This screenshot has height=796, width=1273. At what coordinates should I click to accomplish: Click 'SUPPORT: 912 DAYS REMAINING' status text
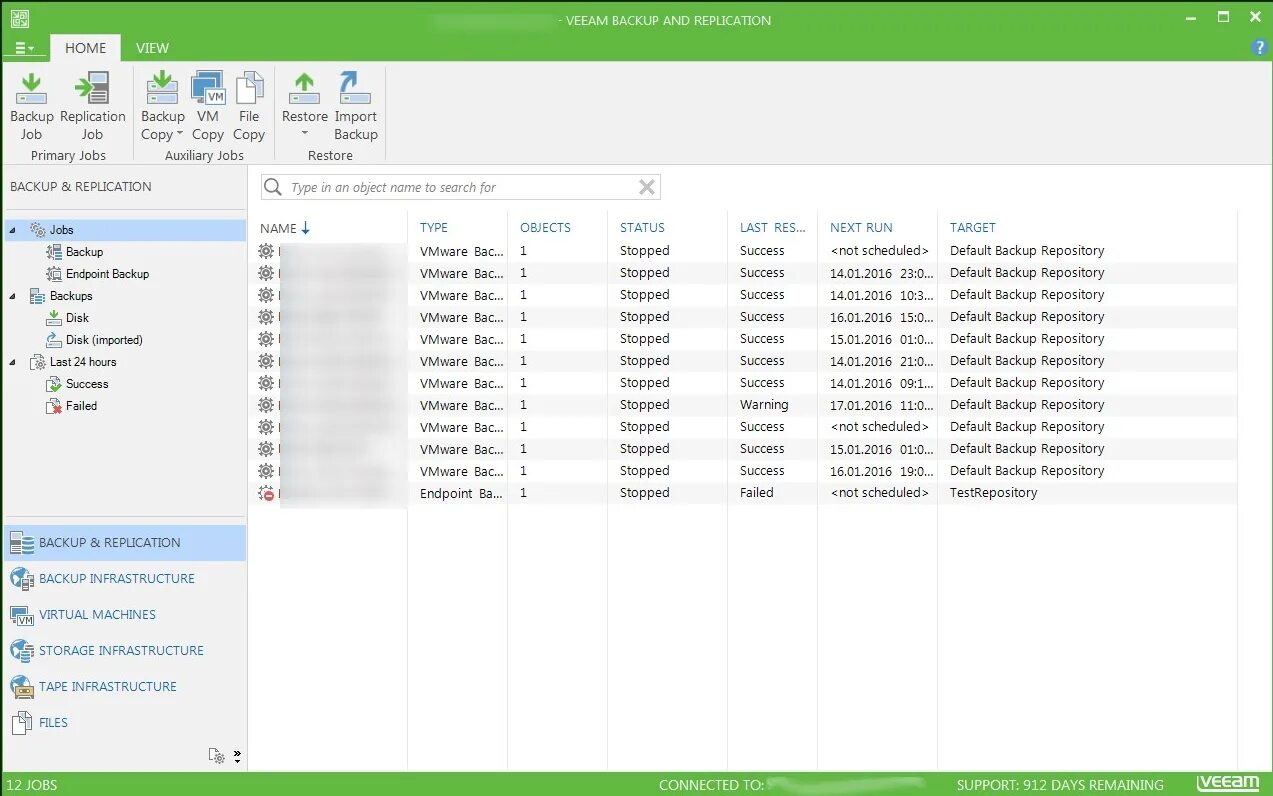[x=1060, y=785]
